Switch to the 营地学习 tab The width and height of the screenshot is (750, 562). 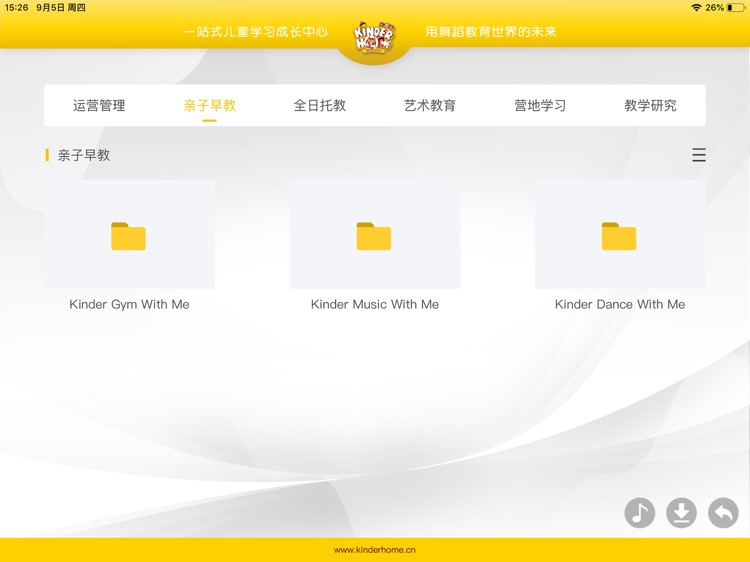coord(540,105)
